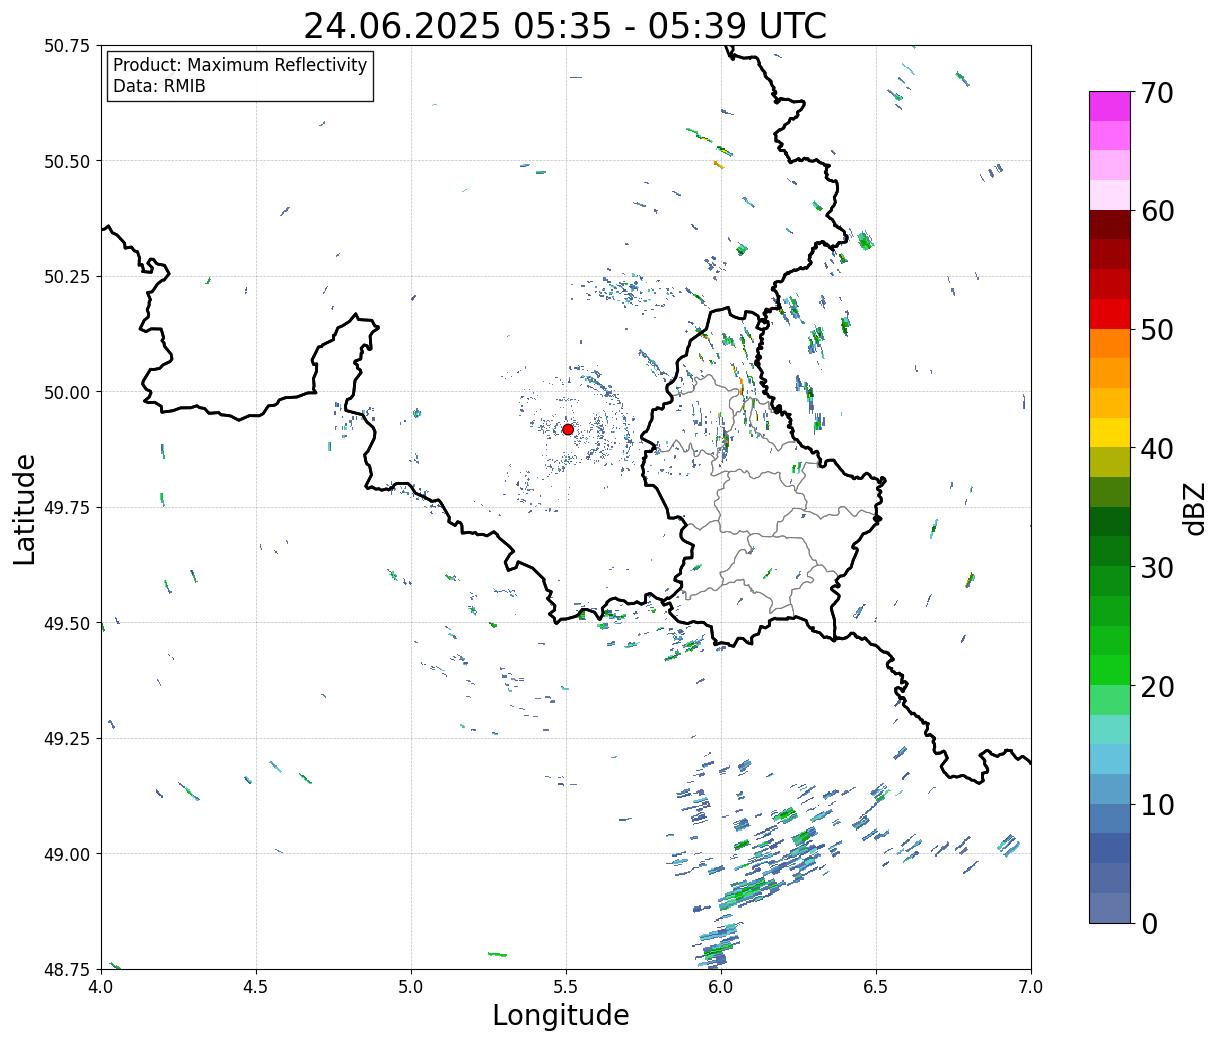Select the 'Product: Maximum Reflectivity' legend text

point(240,65)
